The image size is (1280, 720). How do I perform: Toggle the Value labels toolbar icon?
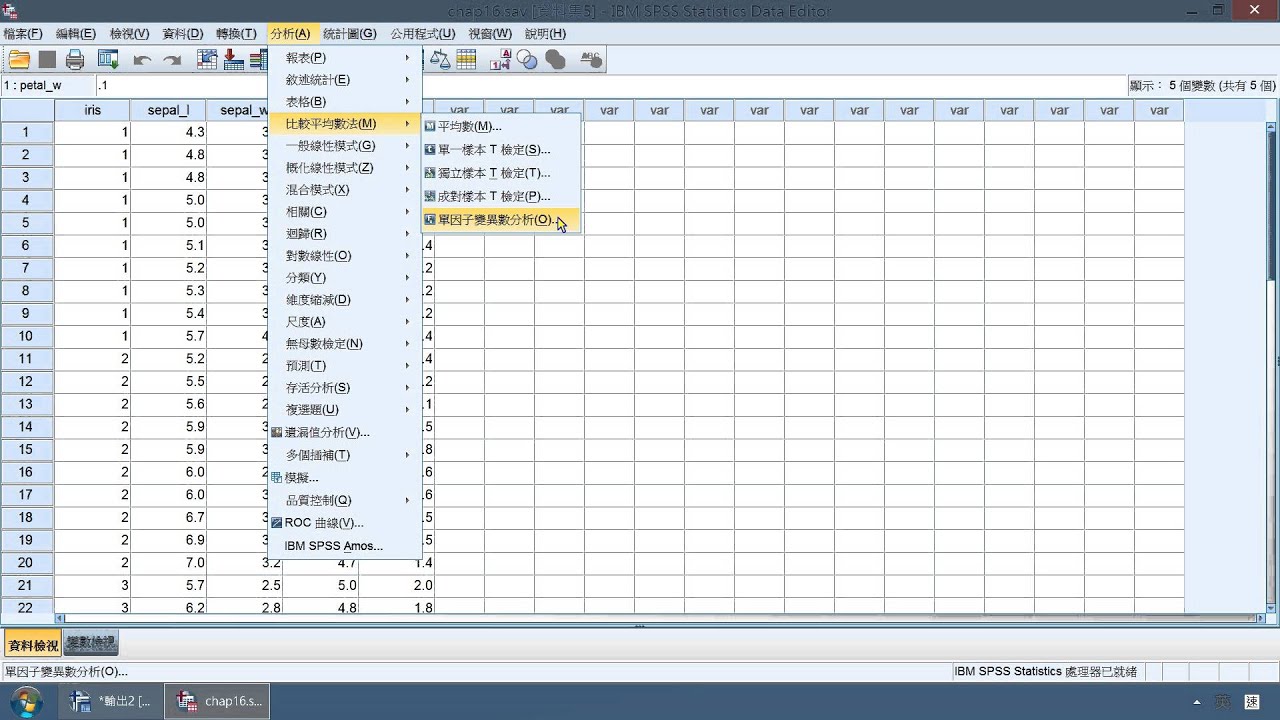tap(501, 60)
